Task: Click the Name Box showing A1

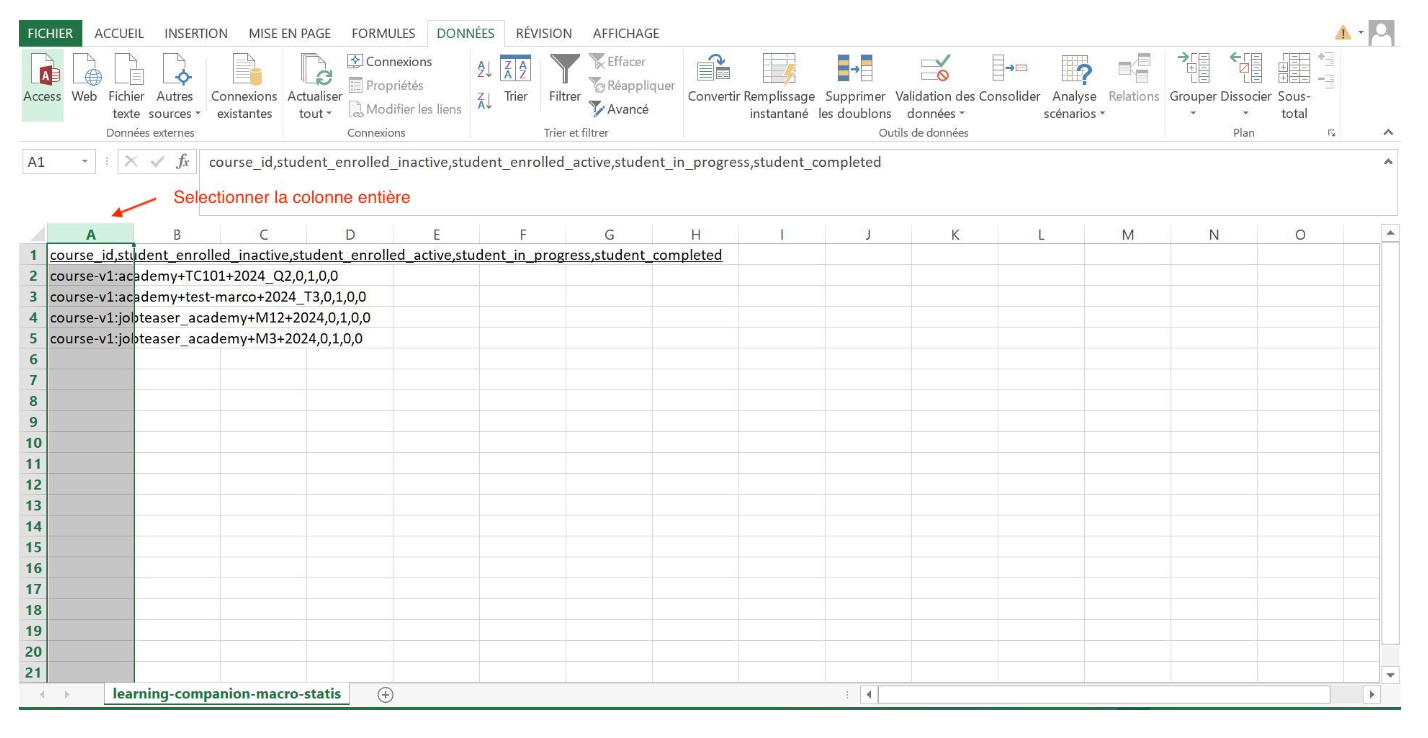Action: pos(50,162)
